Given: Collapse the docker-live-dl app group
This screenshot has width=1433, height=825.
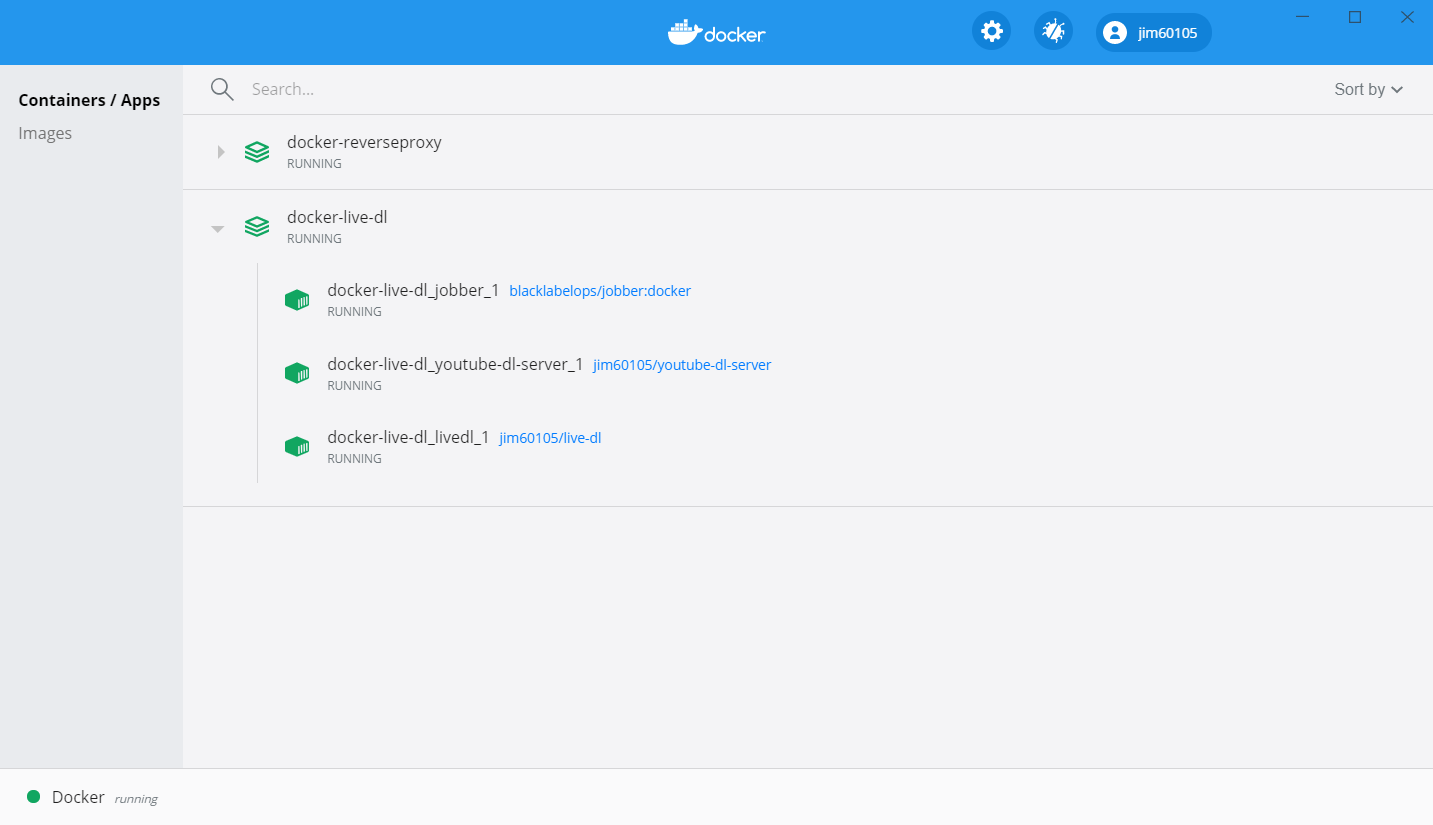Looking at the screenshot, I should click(217, 229).
